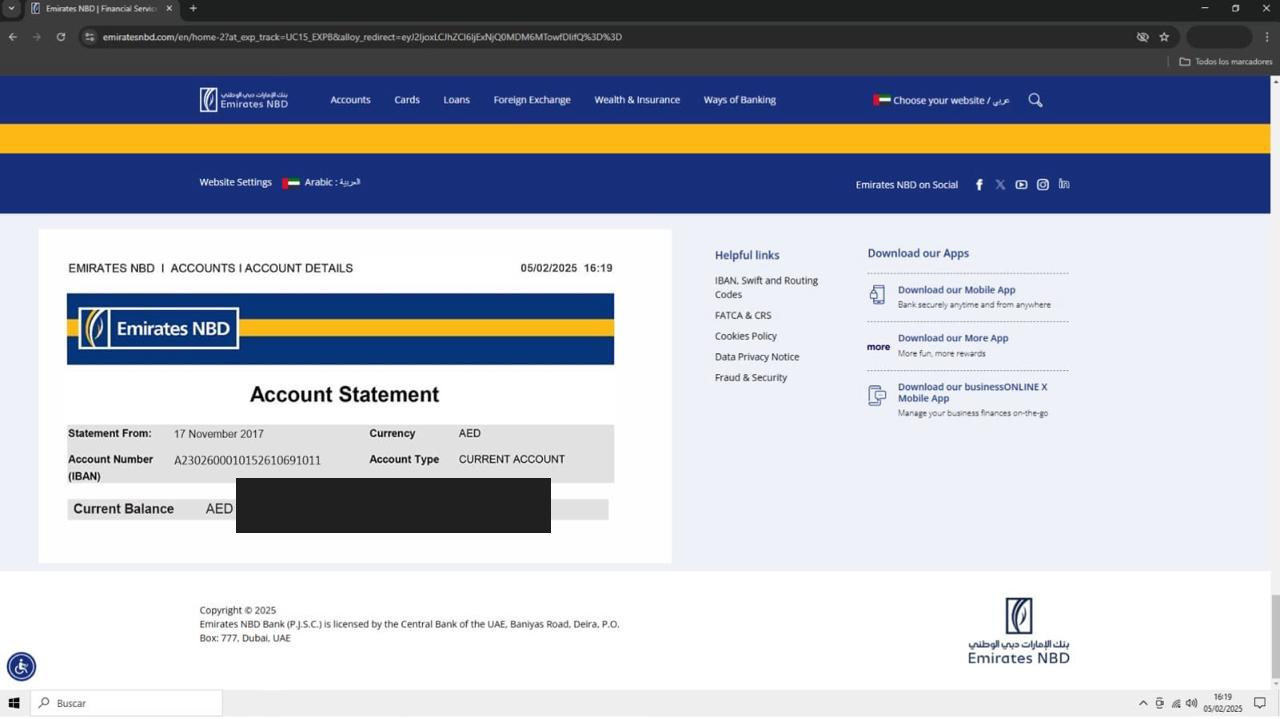Image resolution: width=1280 pixels, height=719 pixels.
Task: Expand the tab search dropdown arrow
Action: point(12,9)
